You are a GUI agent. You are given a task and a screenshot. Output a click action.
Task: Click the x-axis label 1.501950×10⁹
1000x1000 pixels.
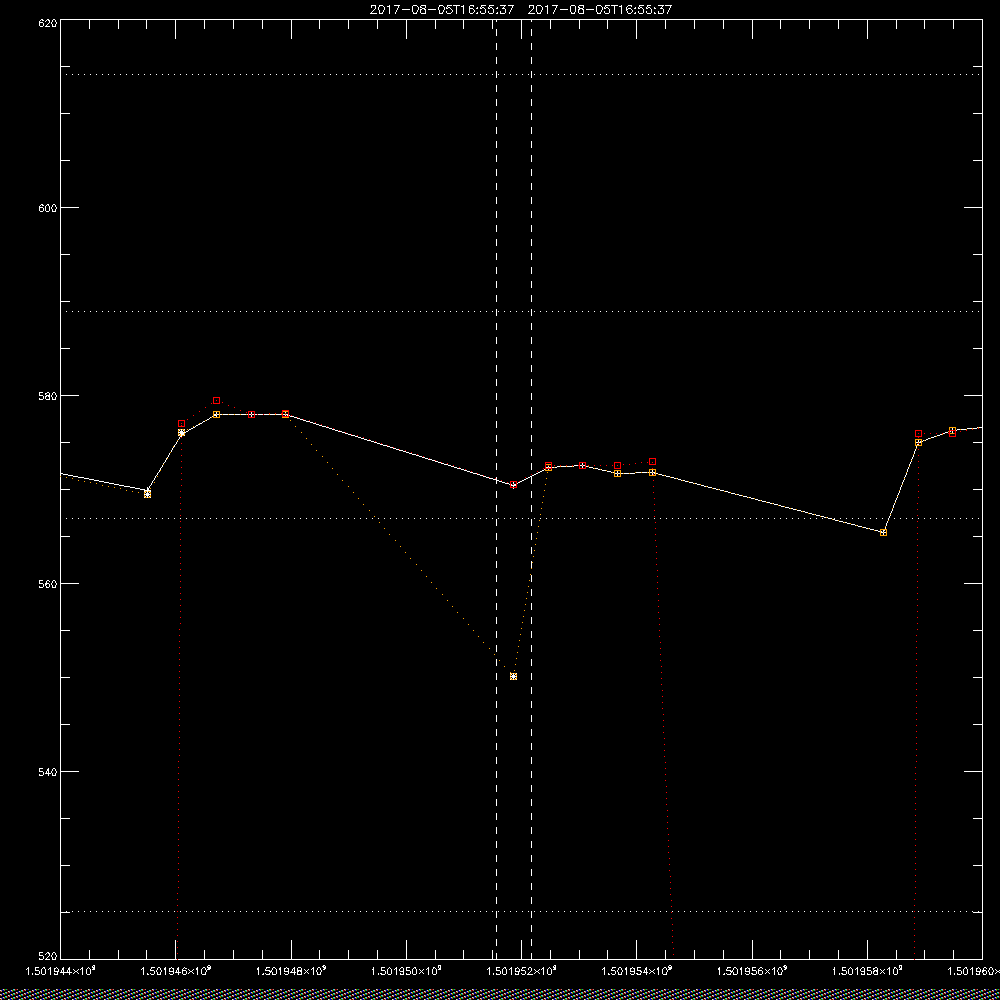[406, 971]
